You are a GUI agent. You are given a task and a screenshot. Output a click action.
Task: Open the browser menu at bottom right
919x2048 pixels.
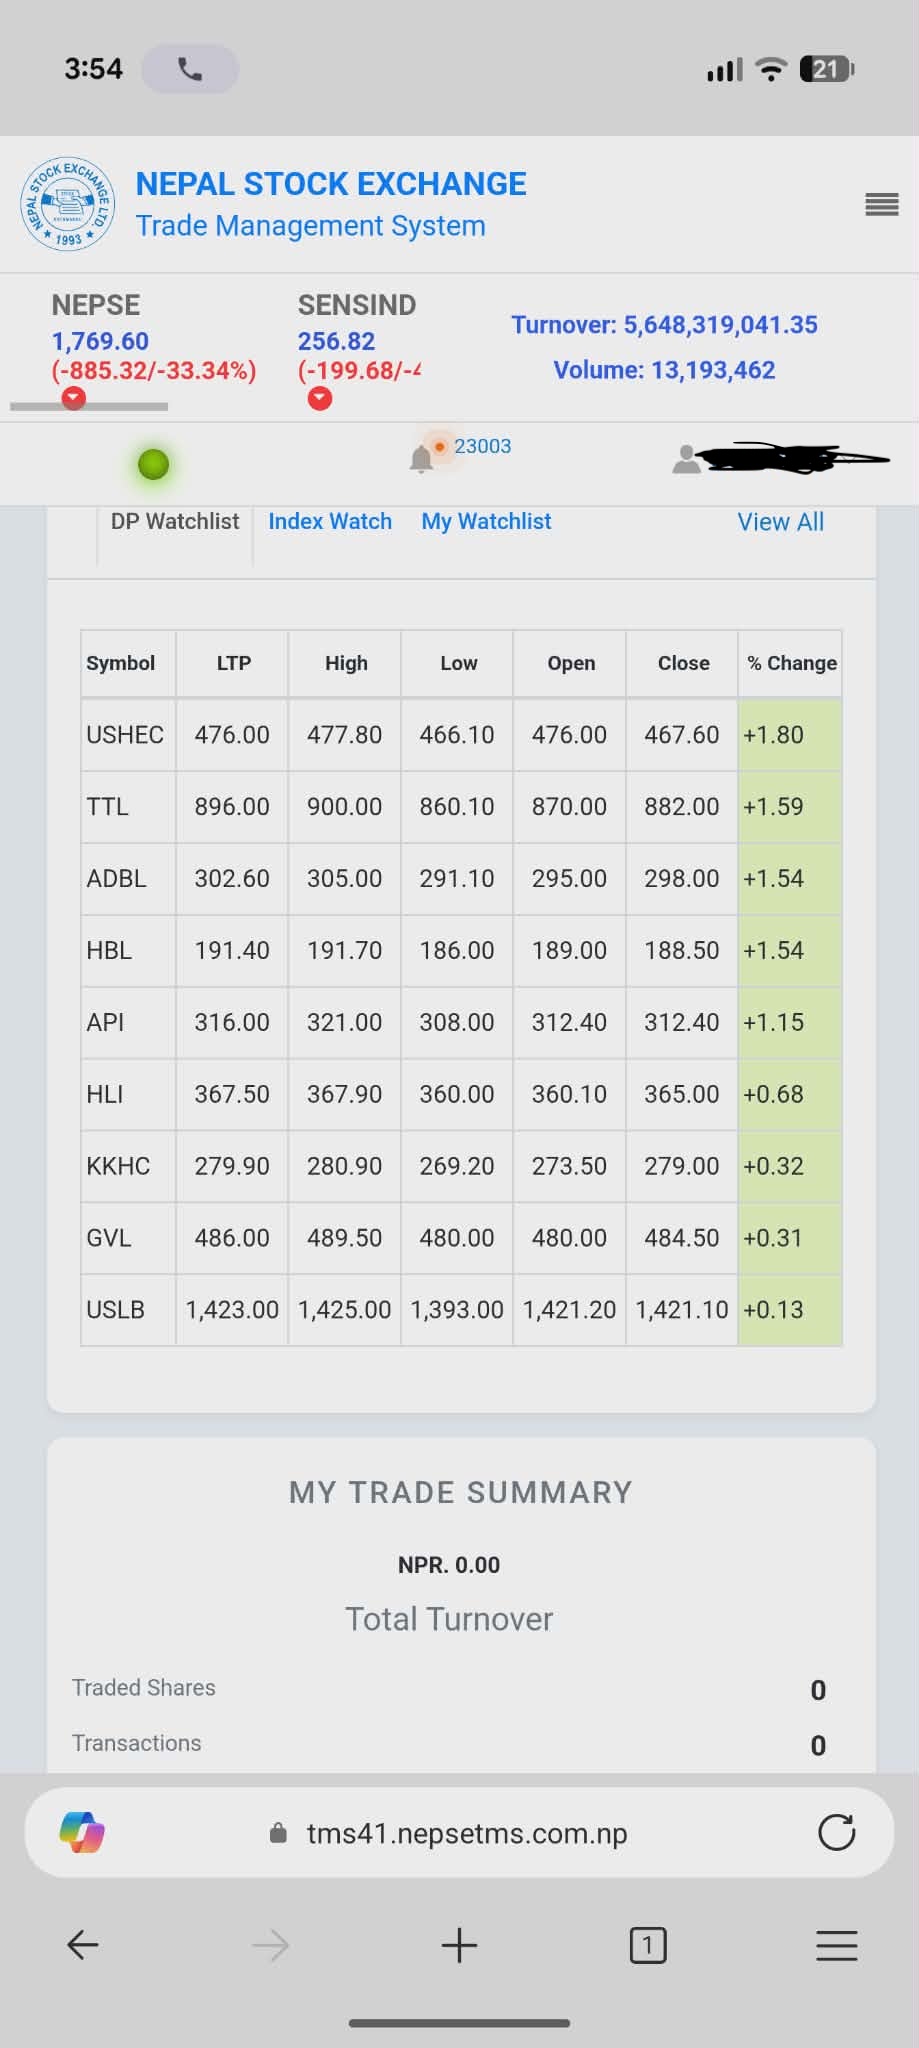(x=836, y=1945)
